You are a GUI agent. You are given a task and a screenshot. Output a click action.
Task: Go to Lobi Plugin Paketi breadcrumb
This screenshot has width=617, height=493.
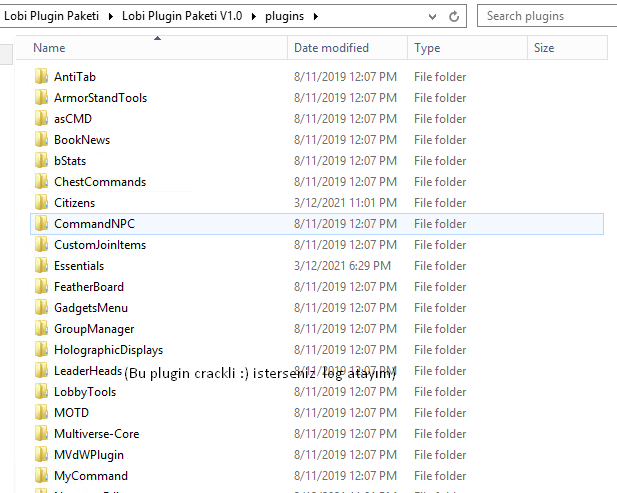pyautogui.click(x=52, y=16)
